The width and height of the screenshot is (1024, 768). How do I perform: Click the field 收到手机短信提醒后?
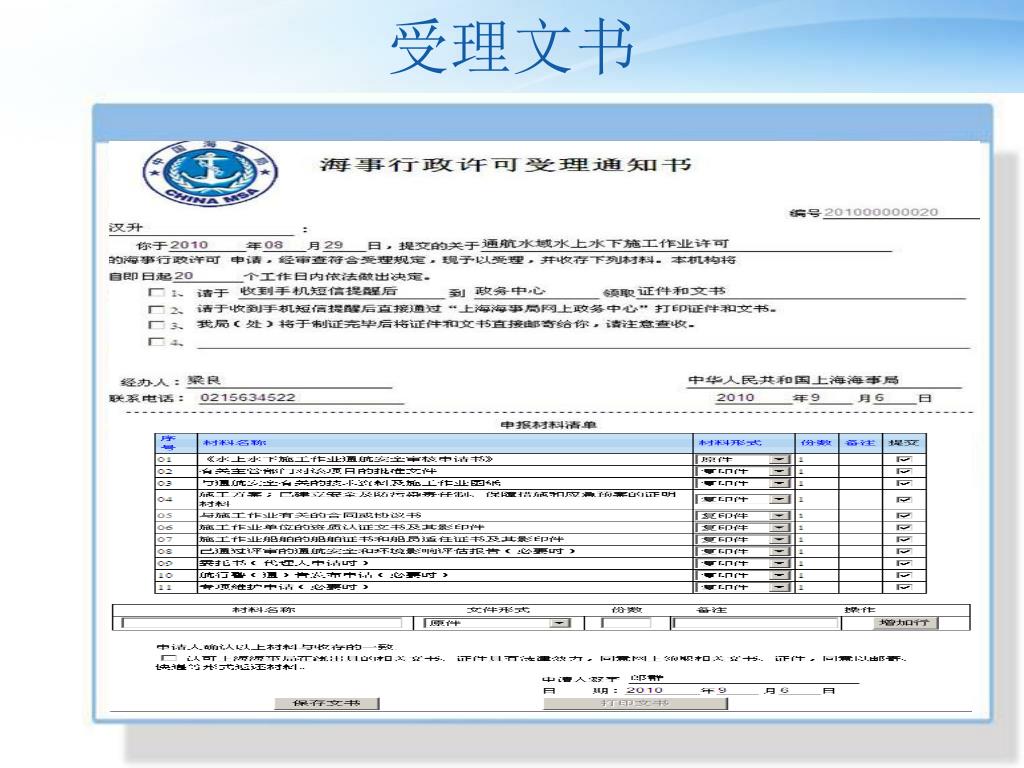coord(342,291)
